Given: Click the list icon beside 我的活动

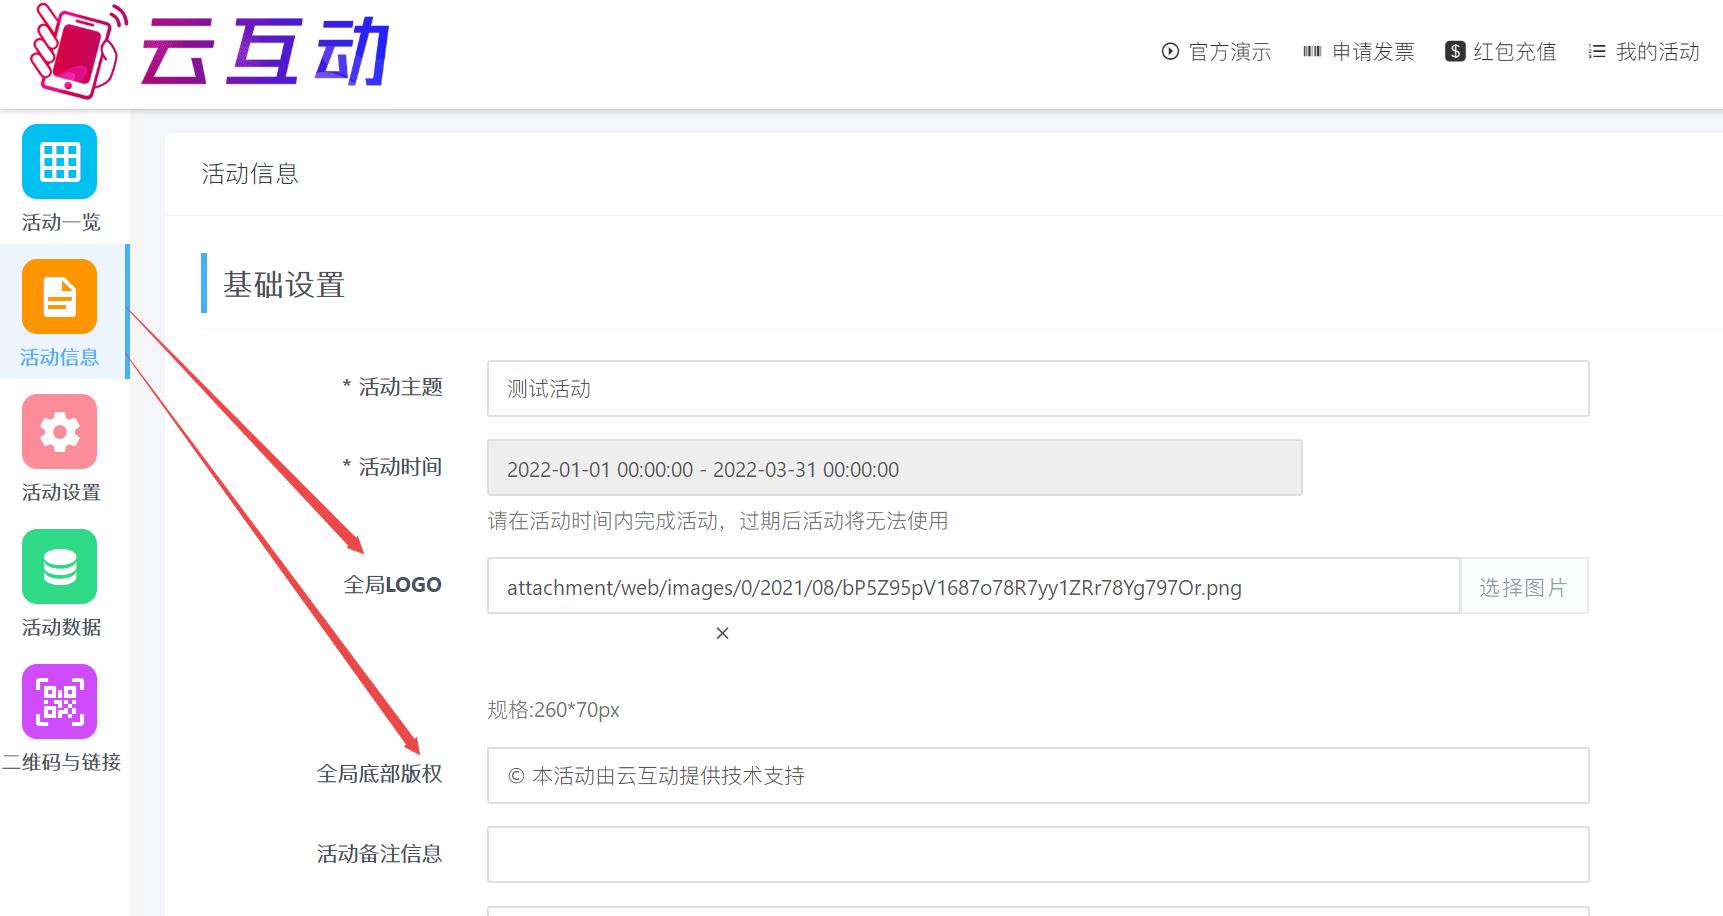Looking at the screenshot, I should coord(1597,52).
